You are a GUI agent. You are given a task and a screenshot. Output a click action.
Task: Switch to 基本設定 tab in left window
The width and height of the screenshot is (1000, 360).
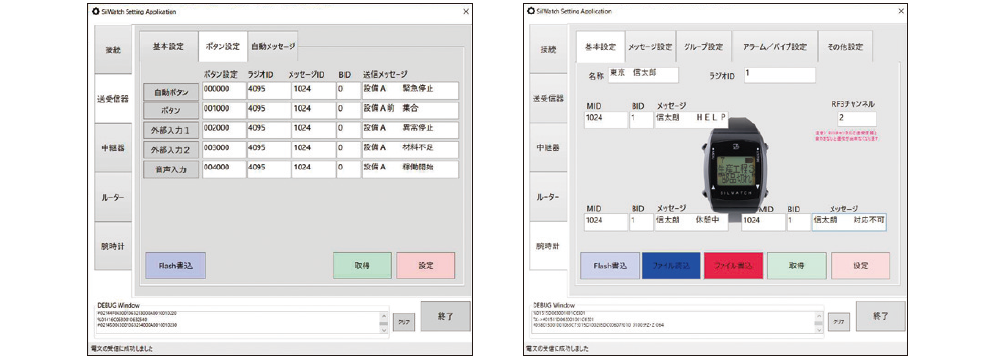click(x=168, y=47)
